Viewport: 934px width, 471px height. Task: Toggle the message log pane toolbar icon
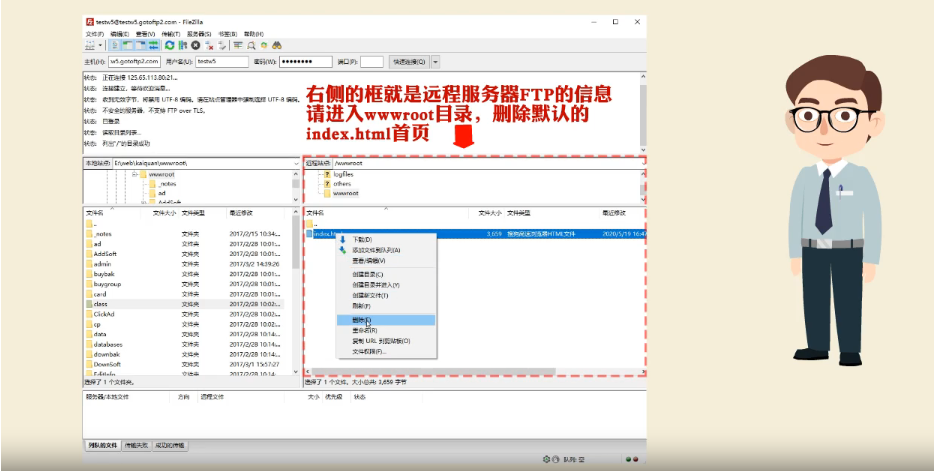pos(116,45)
